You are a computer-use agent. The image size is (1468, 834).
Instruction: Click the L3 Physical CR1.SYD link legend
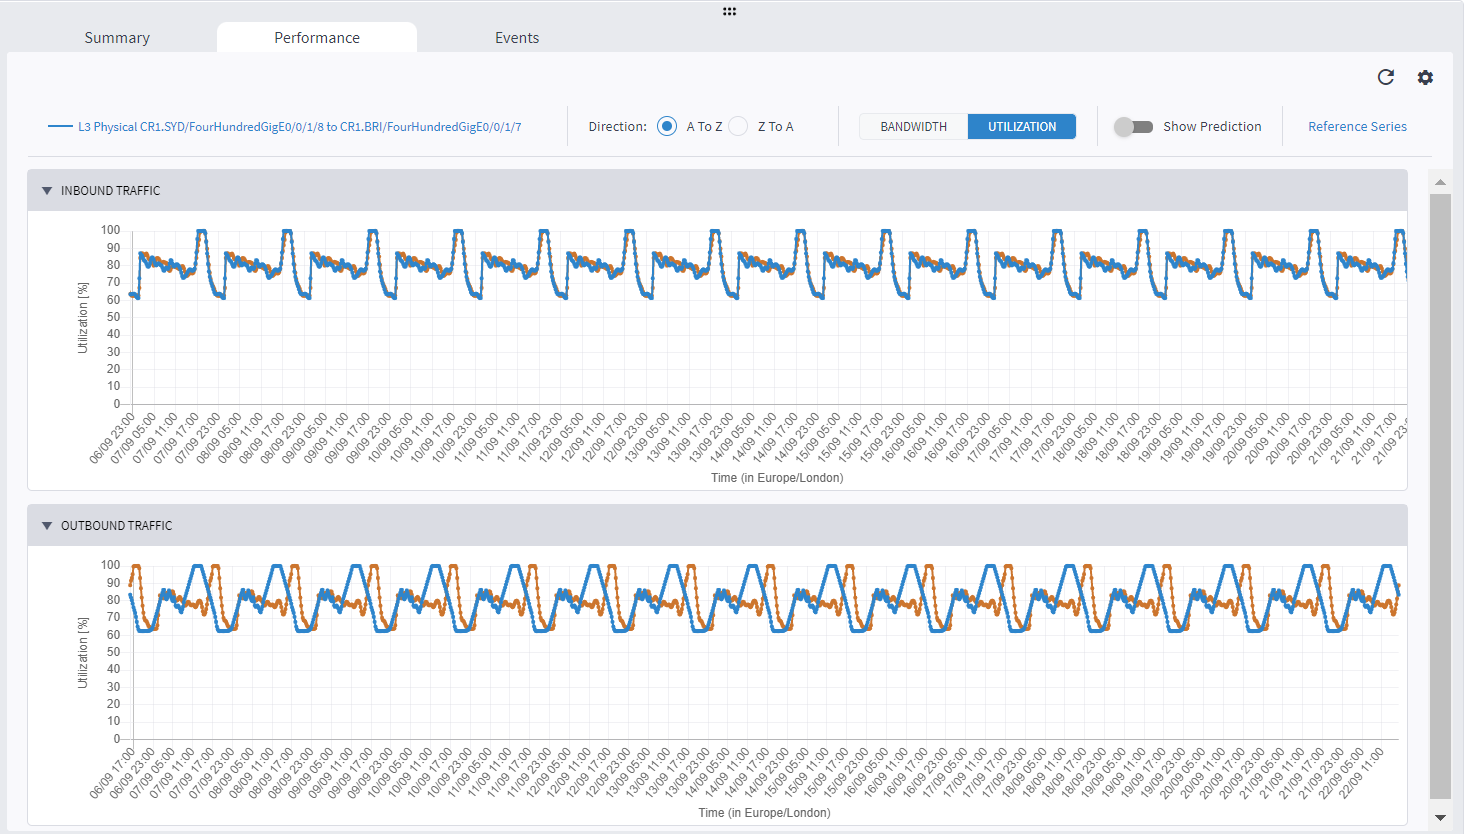(285, 127)
